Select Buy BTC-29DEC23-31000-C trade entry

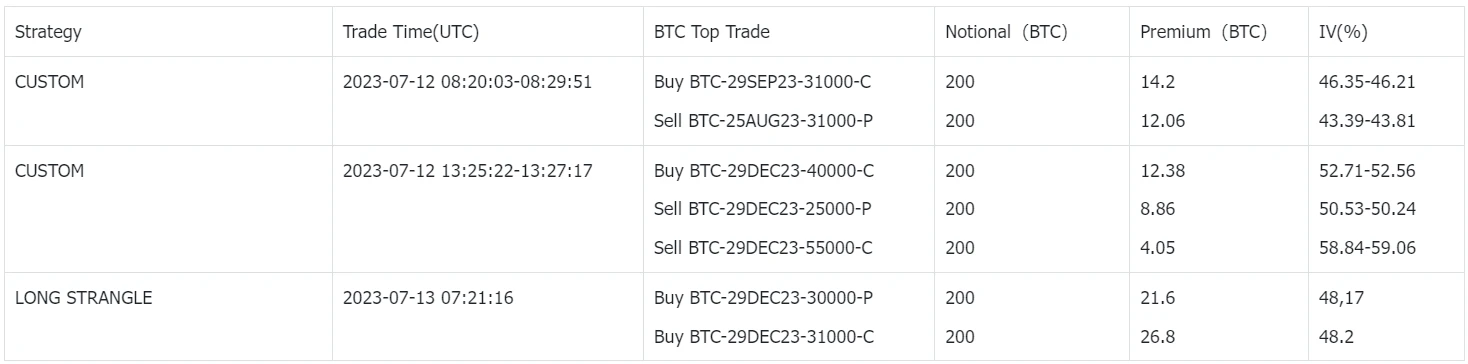[765, 337]
